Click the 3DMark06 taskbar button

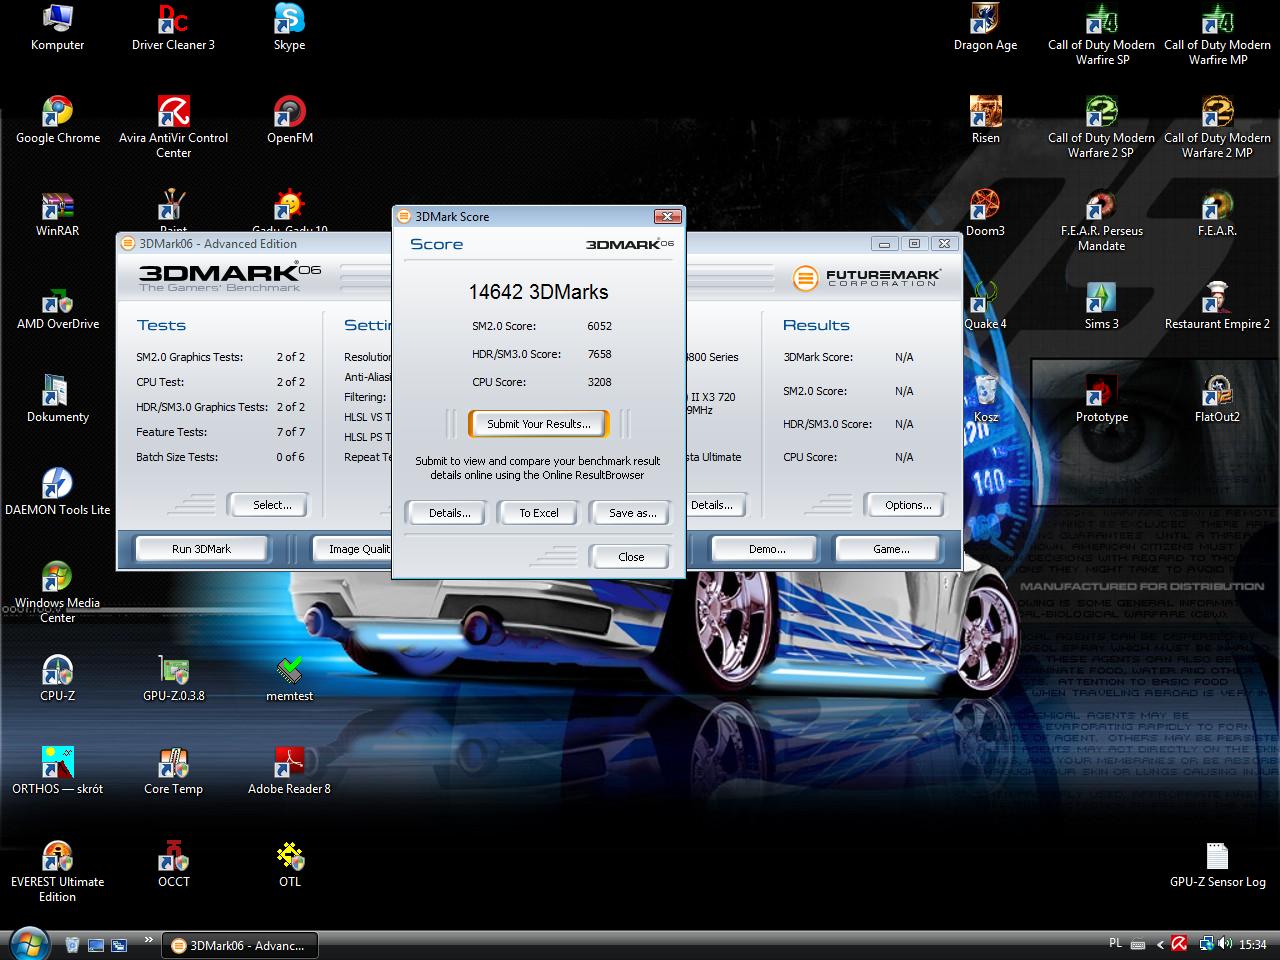[x=241, y=945]
